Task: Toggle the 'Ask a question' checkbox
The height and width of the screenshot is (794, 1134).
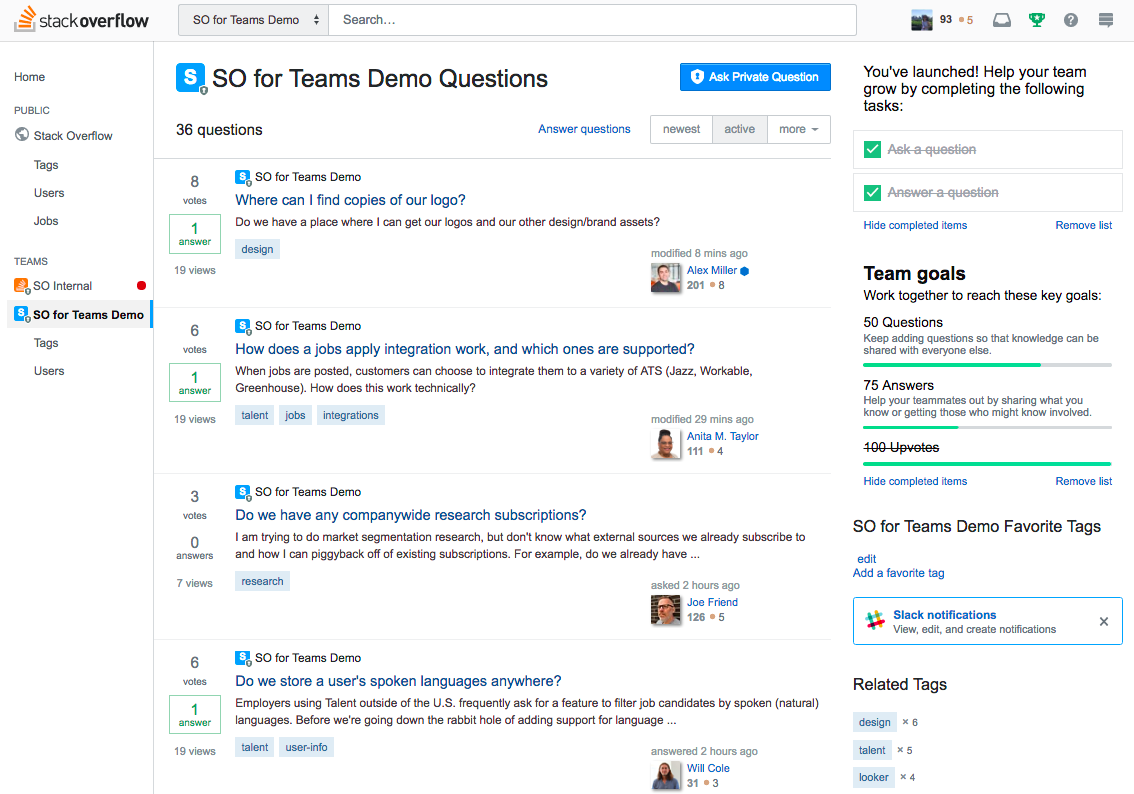Action: pos(872,150)
